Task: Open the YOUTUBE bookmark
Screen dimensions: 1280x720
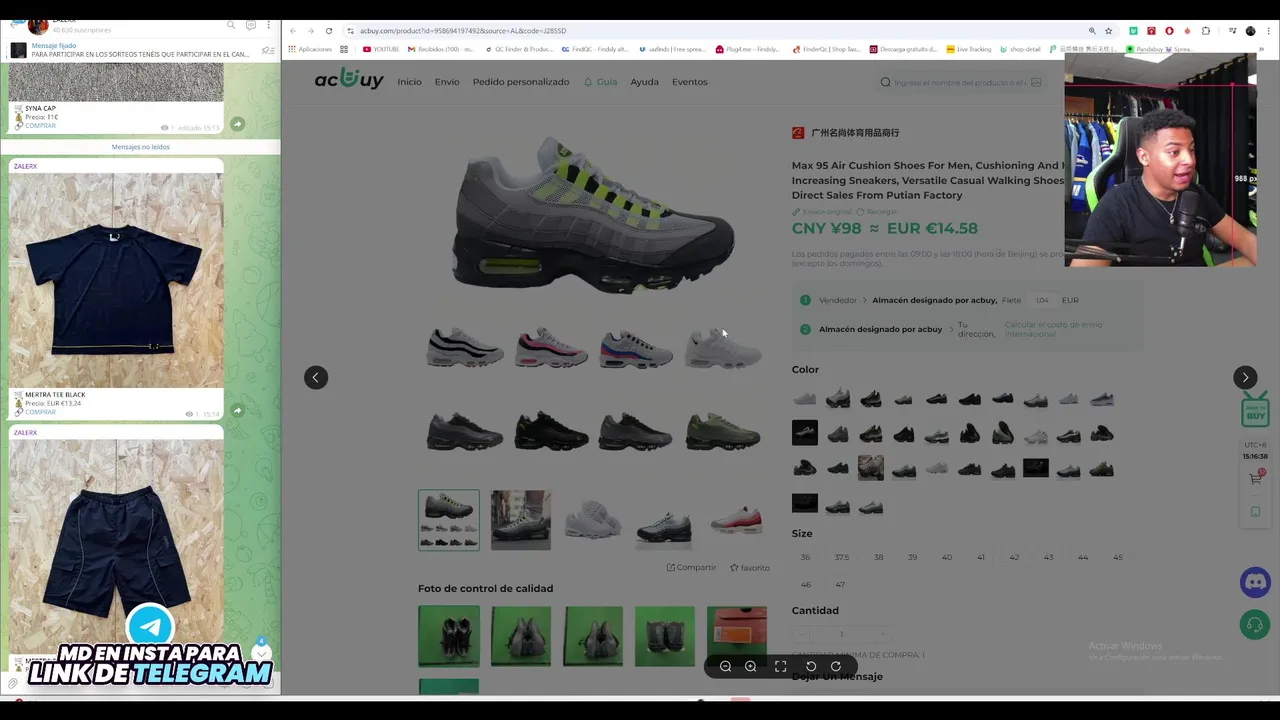Action: [381, 49]
